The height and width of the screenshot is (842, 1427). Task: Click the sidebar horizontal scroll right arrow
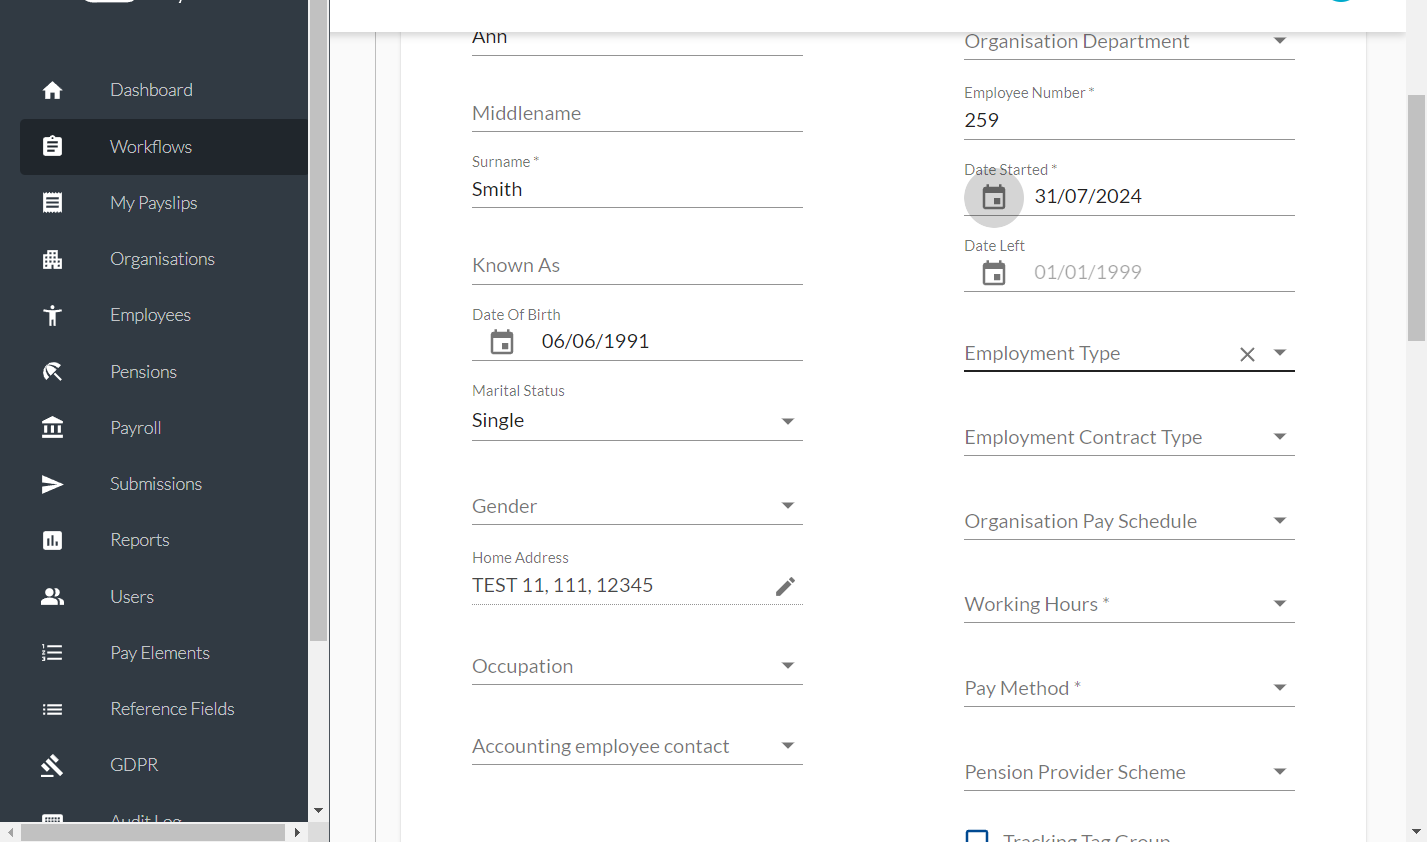click(297, 832)
